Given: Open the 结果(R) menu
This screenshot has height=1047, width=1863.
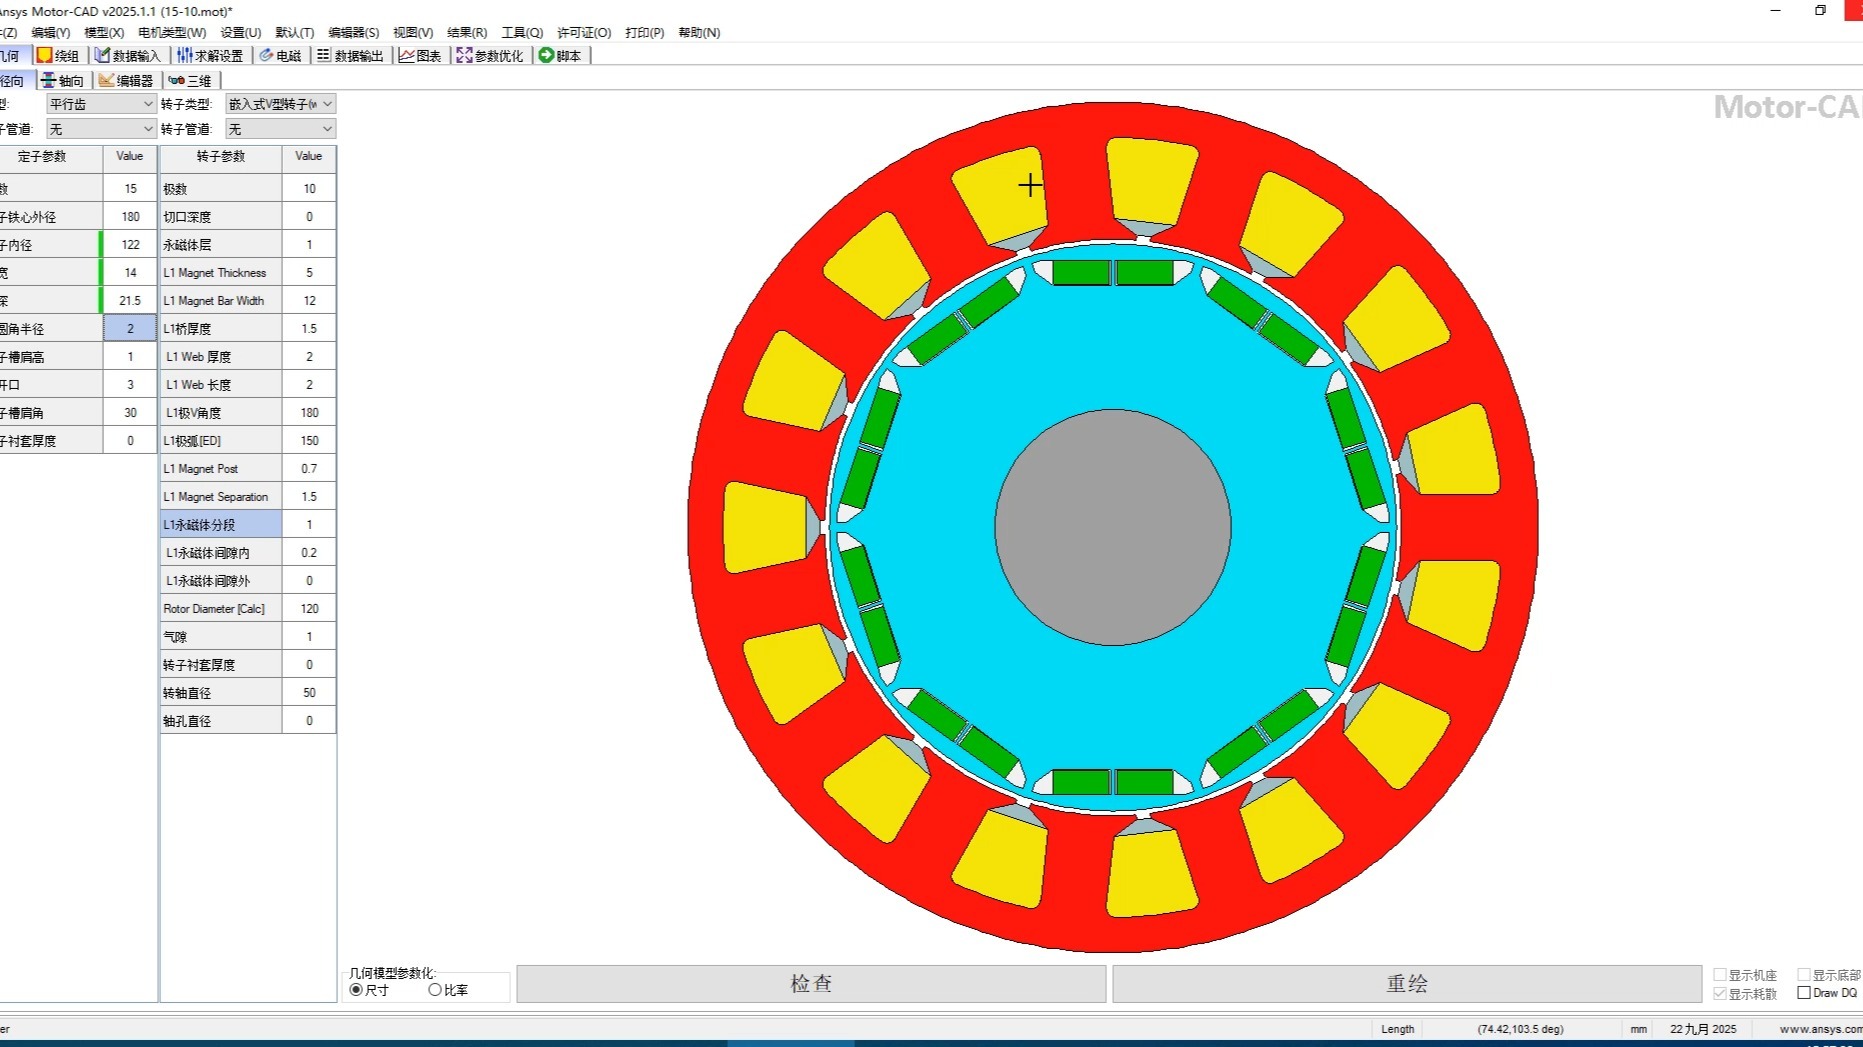Looking at the screenshot, I should coord(467,33).
